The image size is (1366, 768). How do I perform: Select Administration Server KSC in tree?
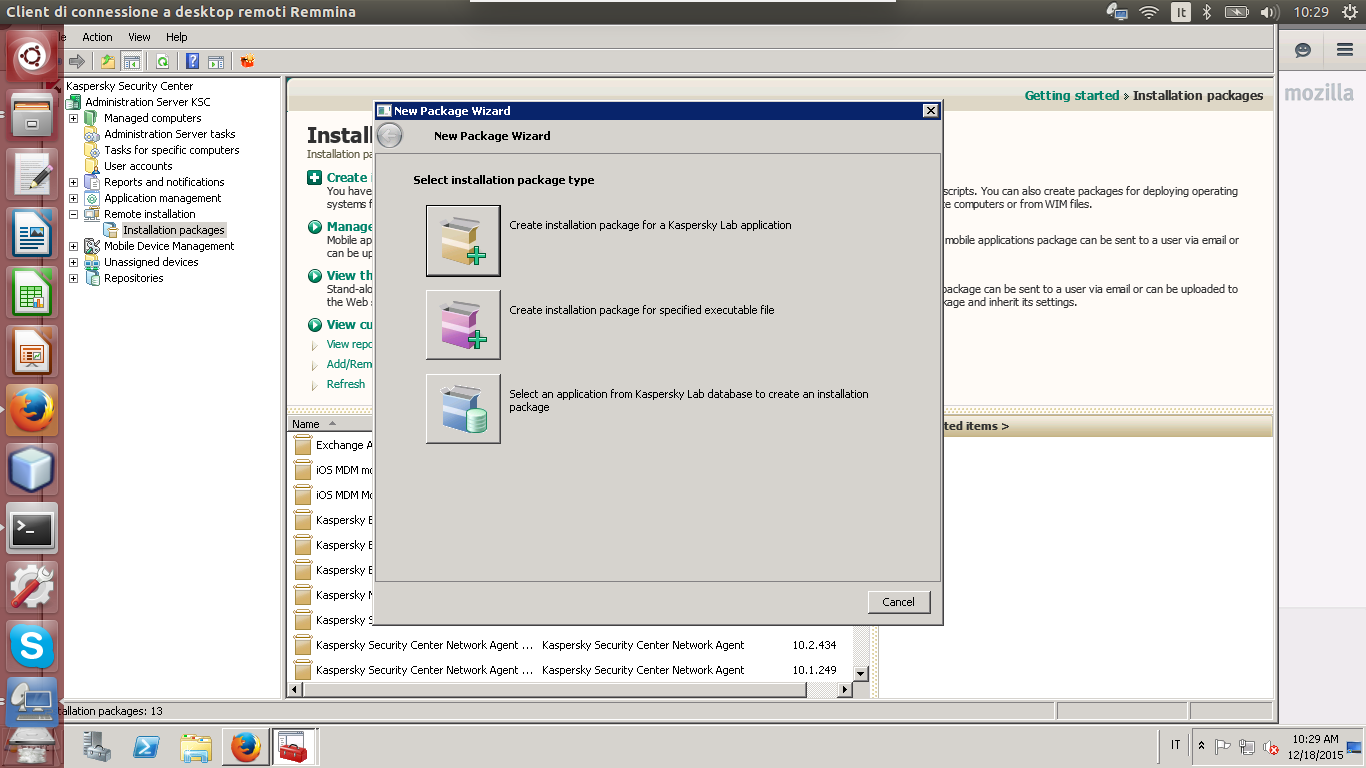[x=147, y=102]
